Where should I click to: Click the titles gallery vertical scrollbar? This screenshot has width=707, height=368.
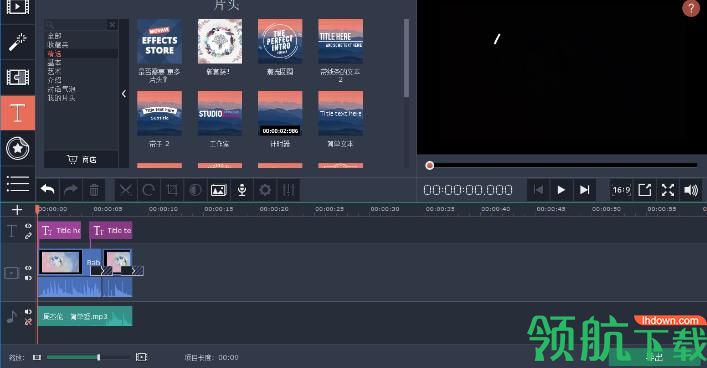point(406,58)
